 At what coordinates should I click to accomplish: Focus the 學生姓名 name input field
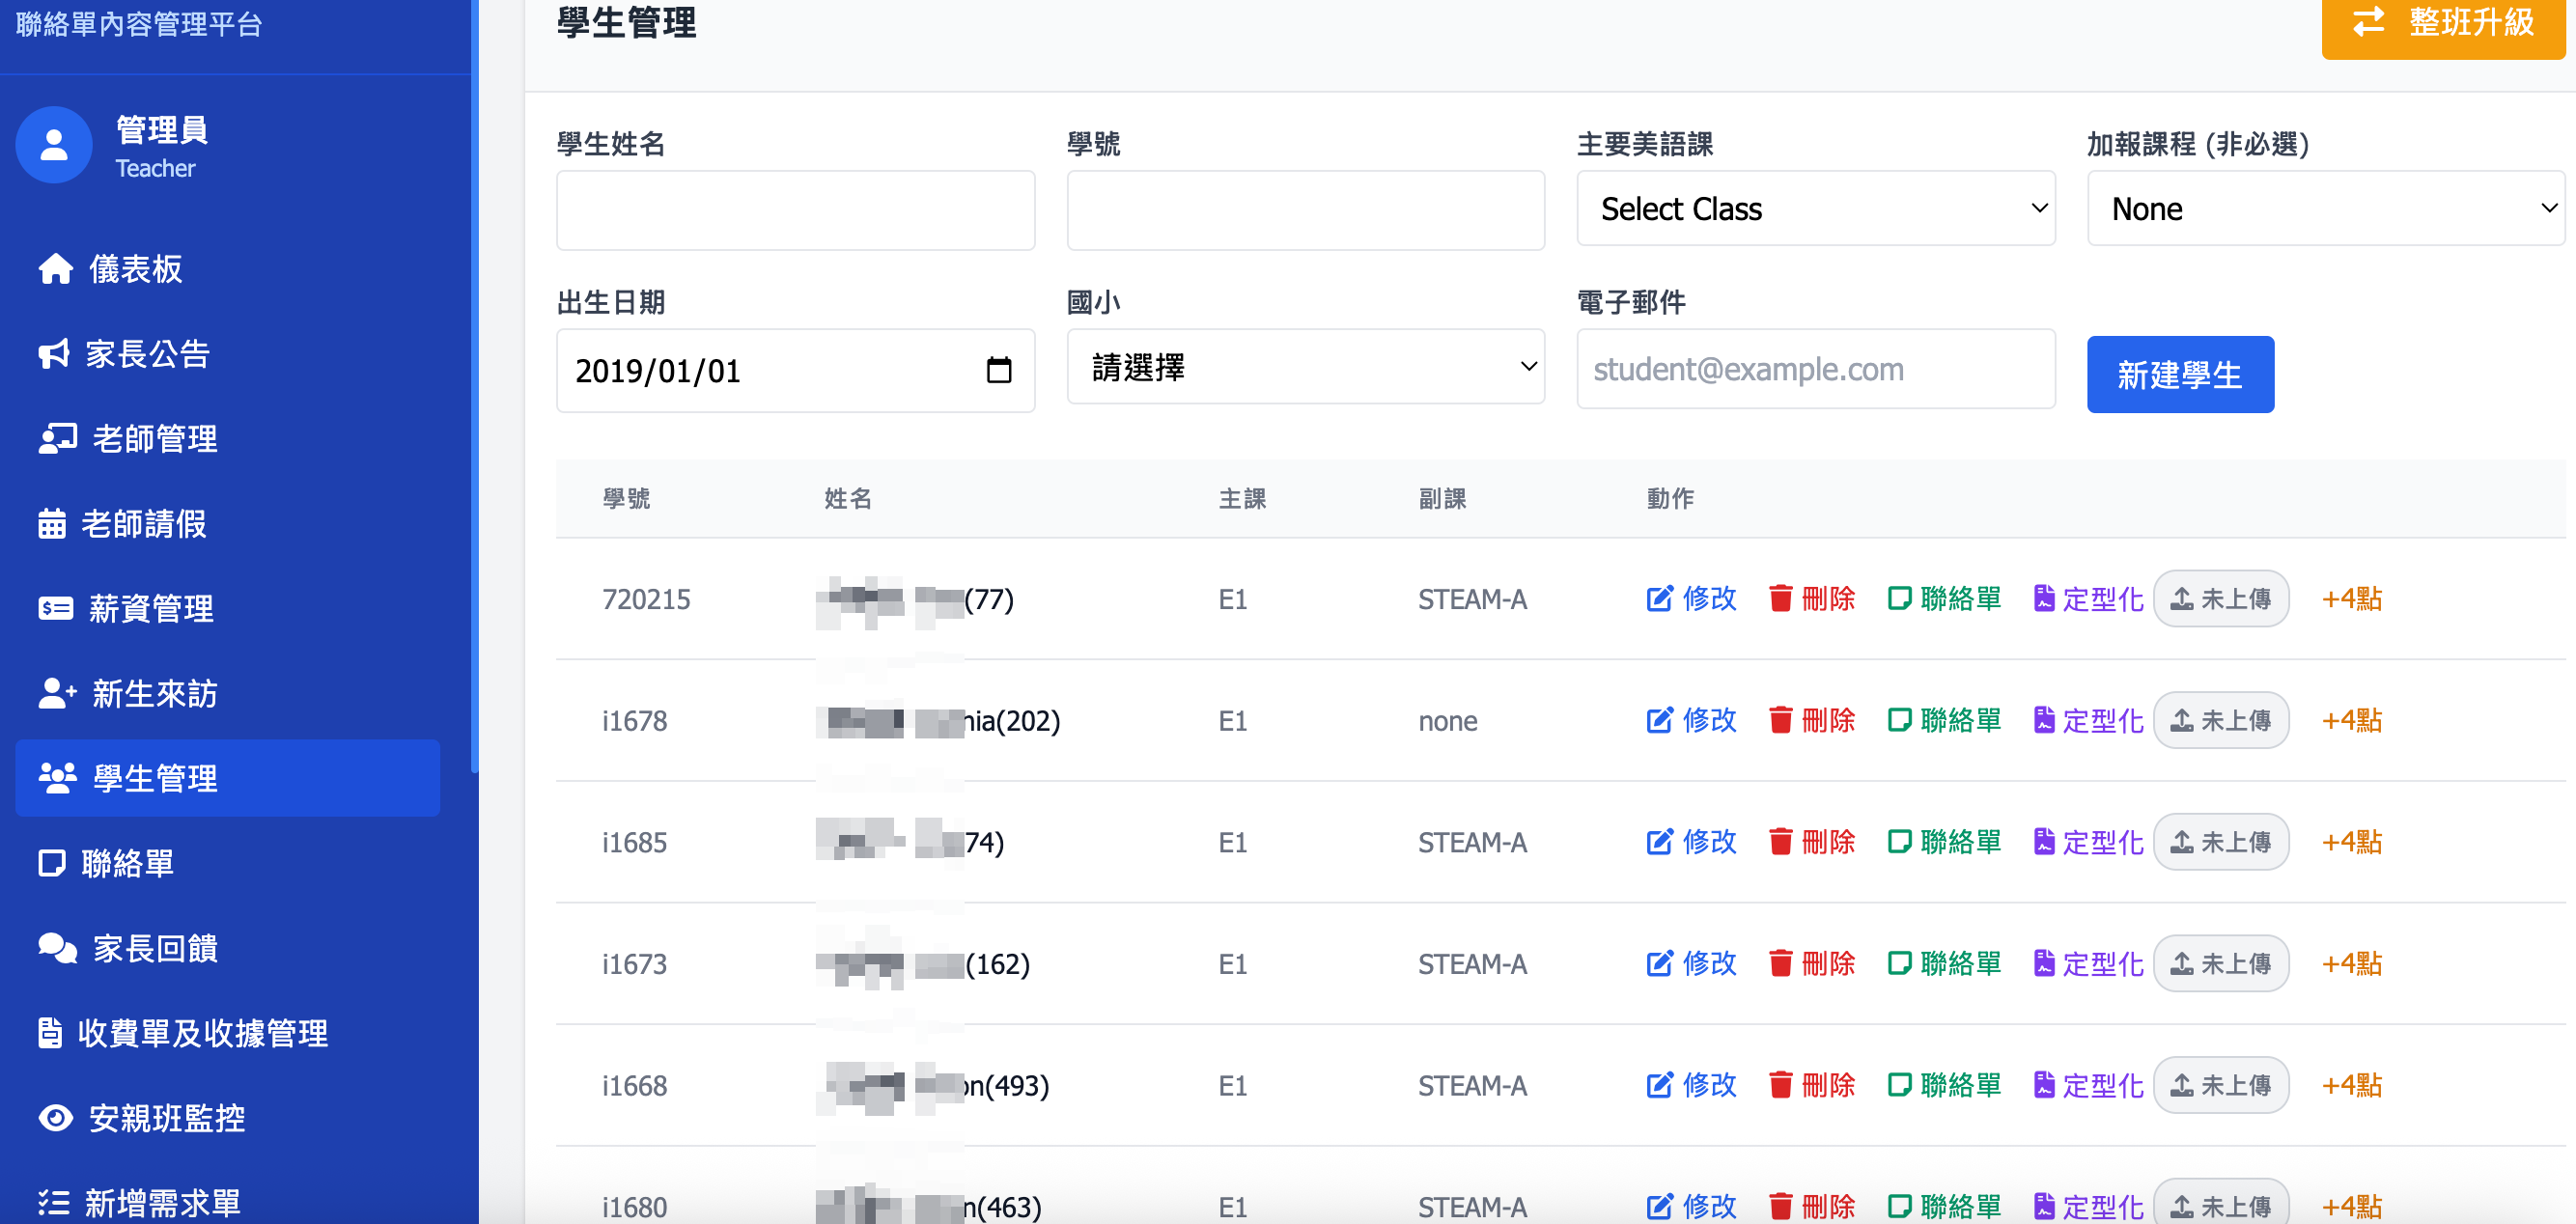(795, 210)
